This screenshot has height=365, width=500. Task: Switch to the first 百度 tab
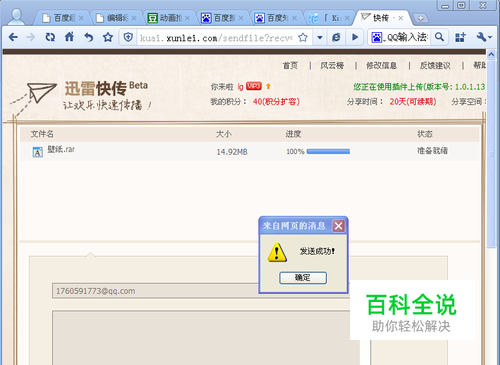[x=63, y=18]
